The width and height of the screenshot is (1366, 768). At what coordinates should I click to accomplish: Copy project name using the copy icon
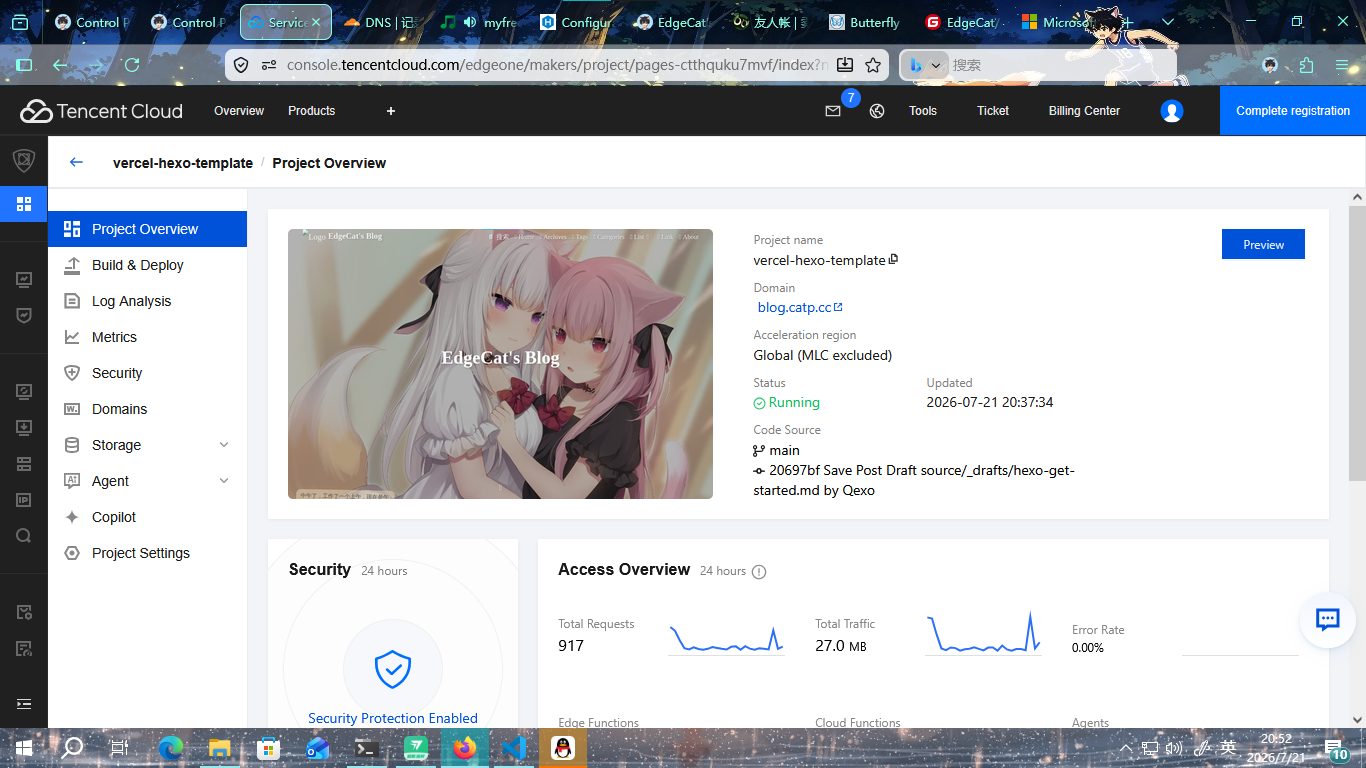point(894,259)
